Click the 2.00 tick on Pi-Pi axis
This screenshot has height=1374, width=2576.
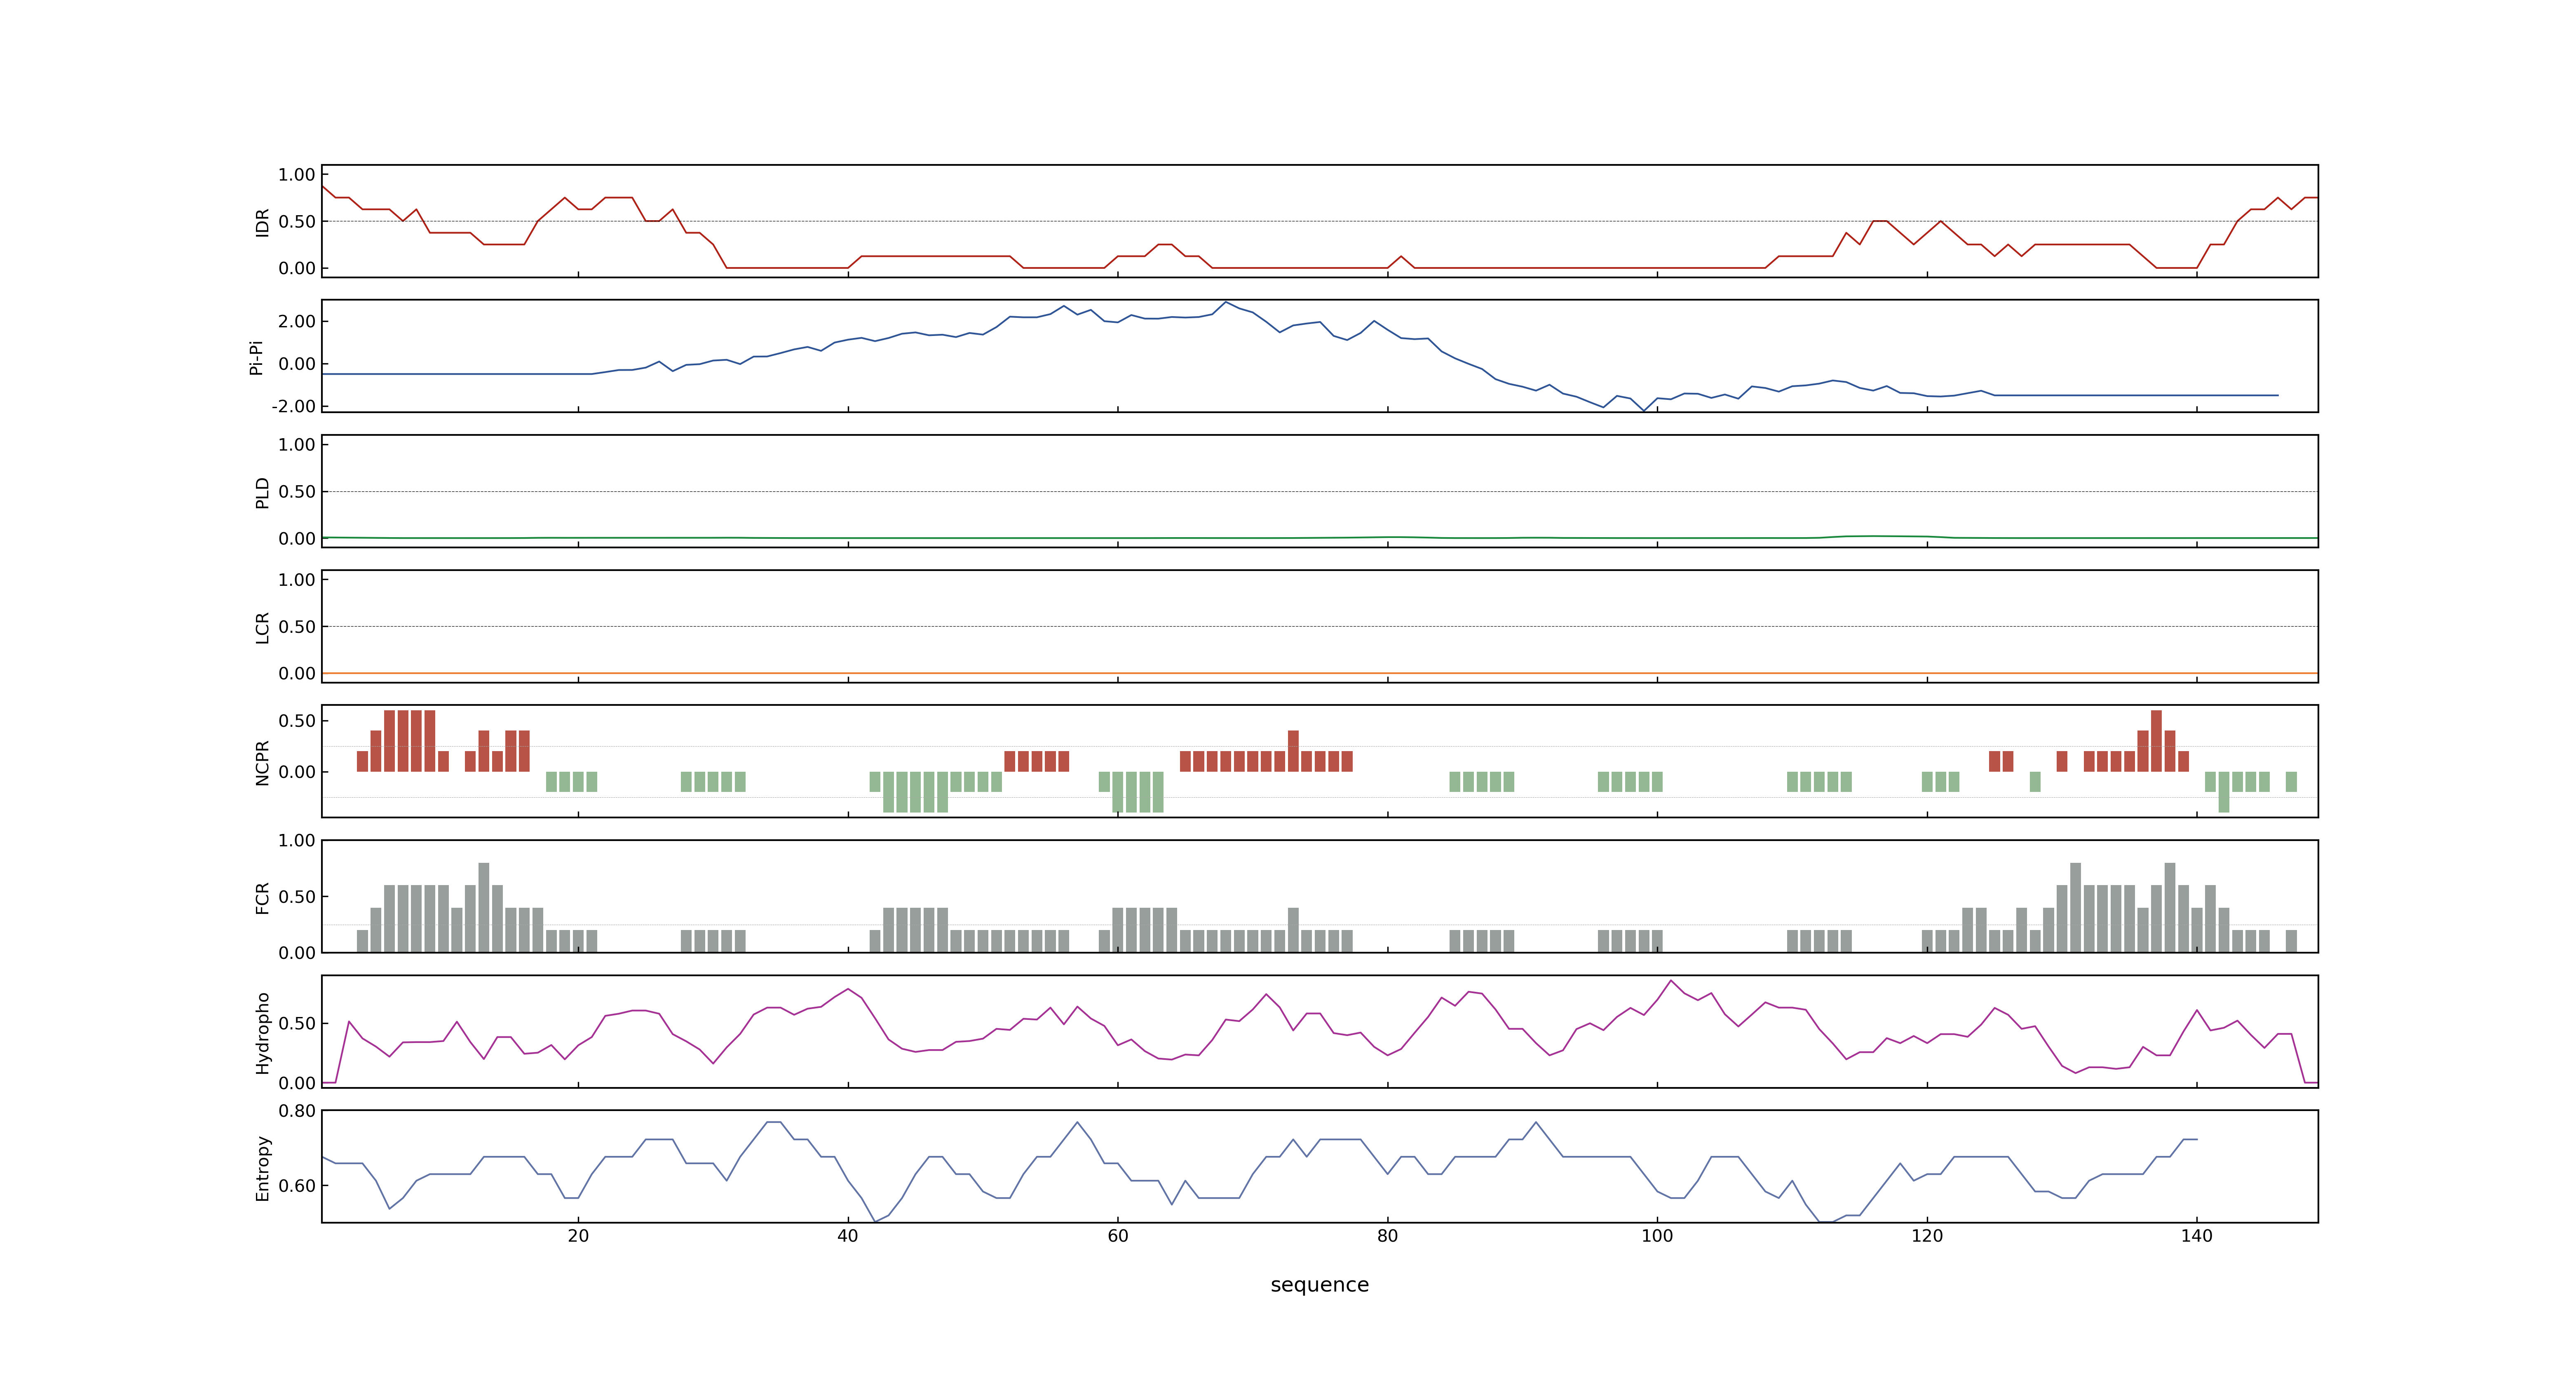297,321
